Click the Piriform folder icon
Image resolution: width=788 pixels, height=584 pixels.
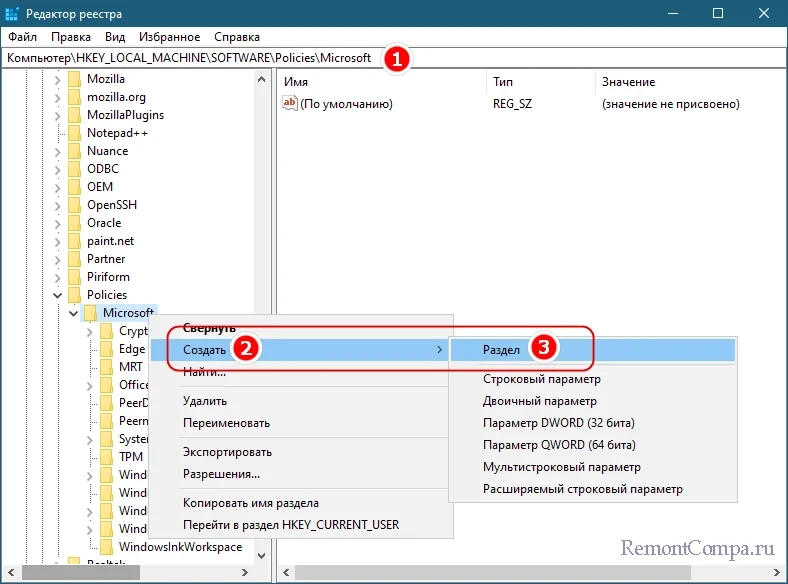[x=74, y=277]
